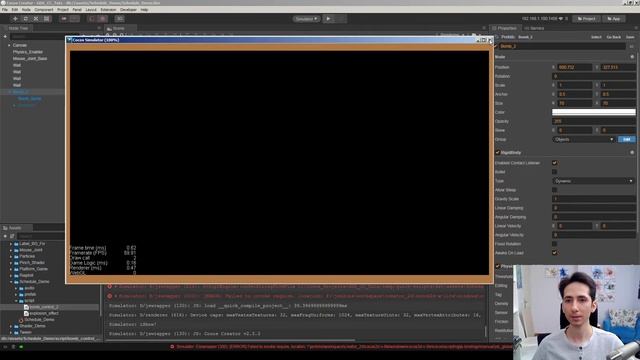Viewport: 640px width, 360px height.
Task: Expand the Particles assets folder
Action: pos(11,256)
